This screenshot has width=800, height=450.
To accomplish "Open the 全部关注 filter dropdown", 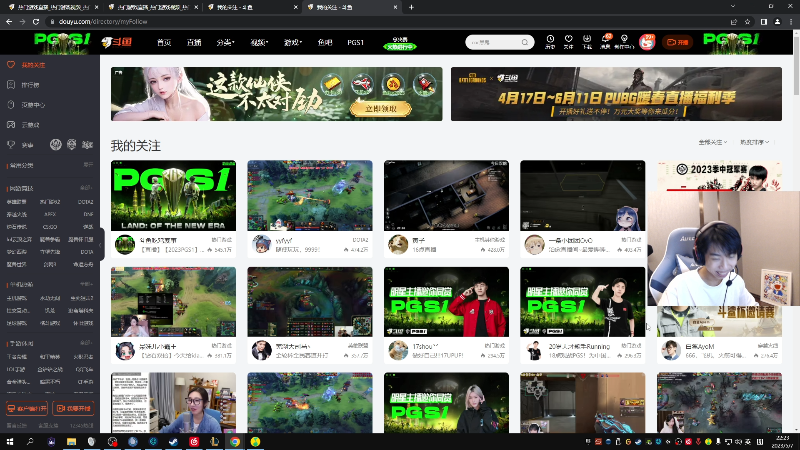I will pyautogui.click(x=712, y=142).
